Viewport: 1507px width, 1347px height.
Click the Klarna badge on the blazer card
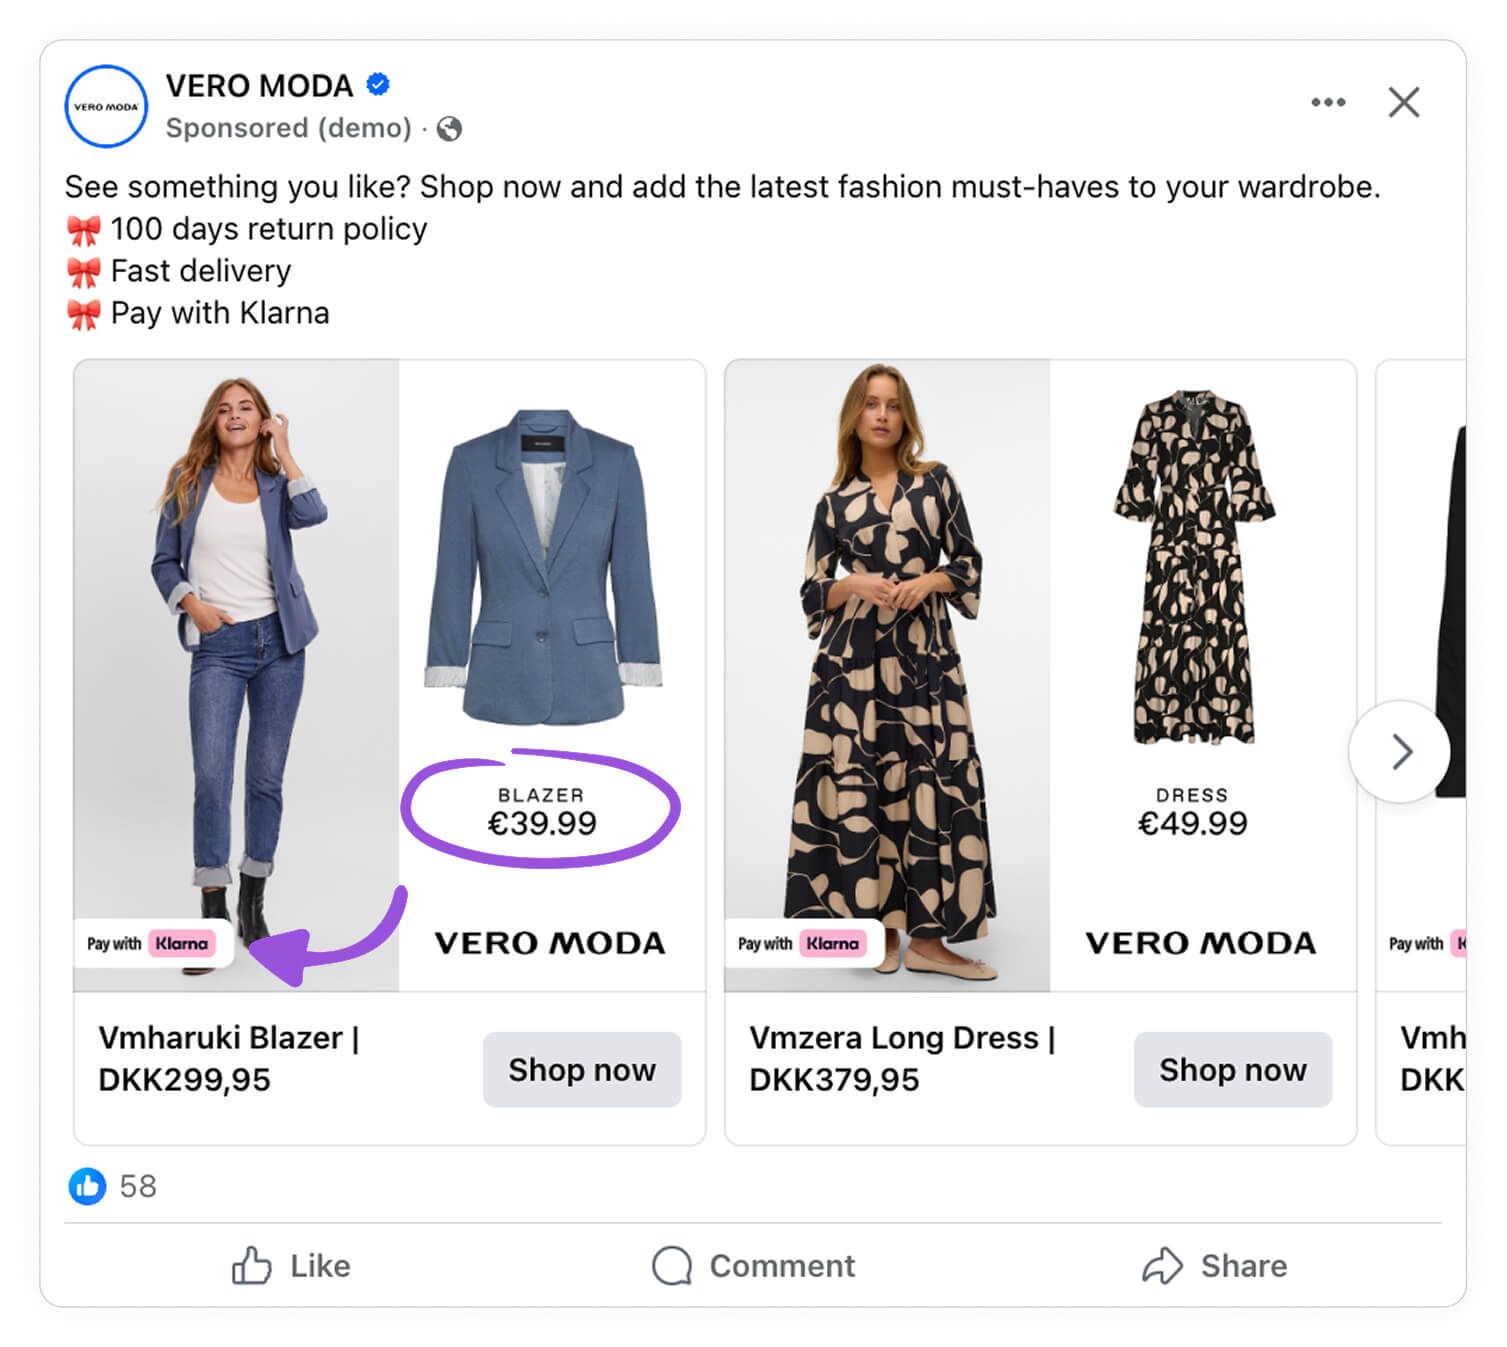[x=154, y=943]
